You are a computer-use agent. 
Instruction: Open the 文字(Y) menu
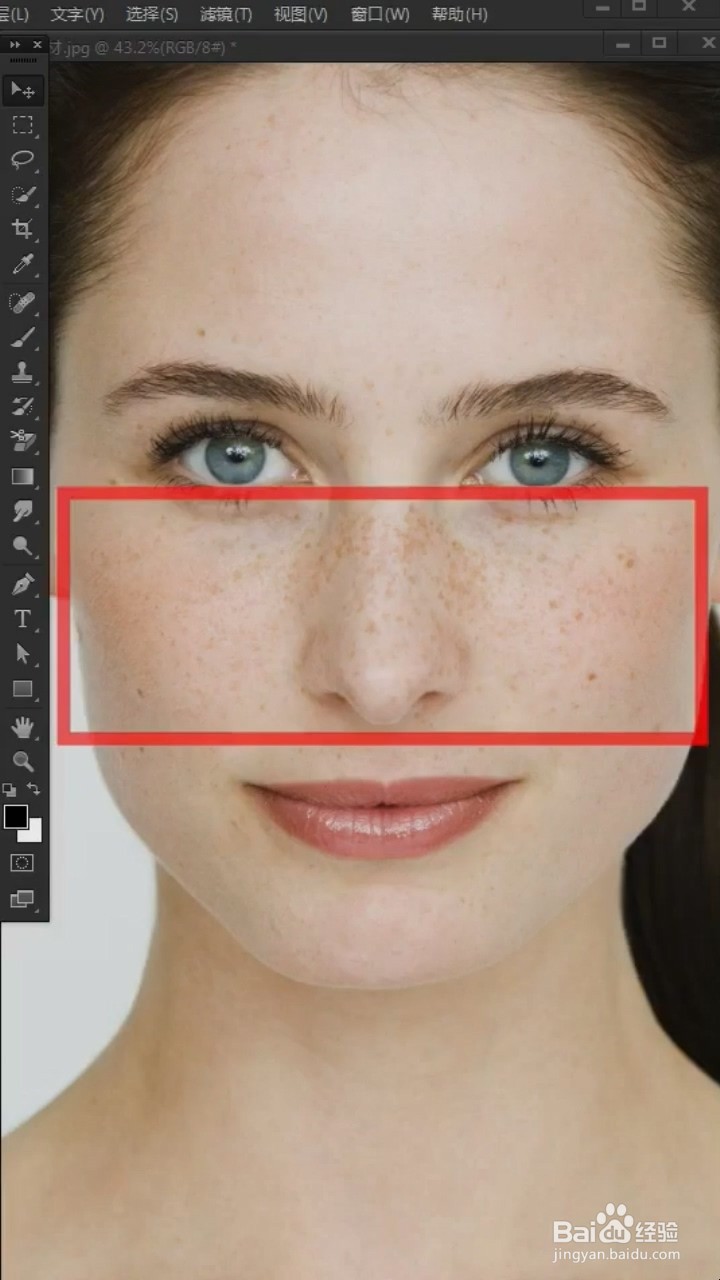[x=77, y=14]
